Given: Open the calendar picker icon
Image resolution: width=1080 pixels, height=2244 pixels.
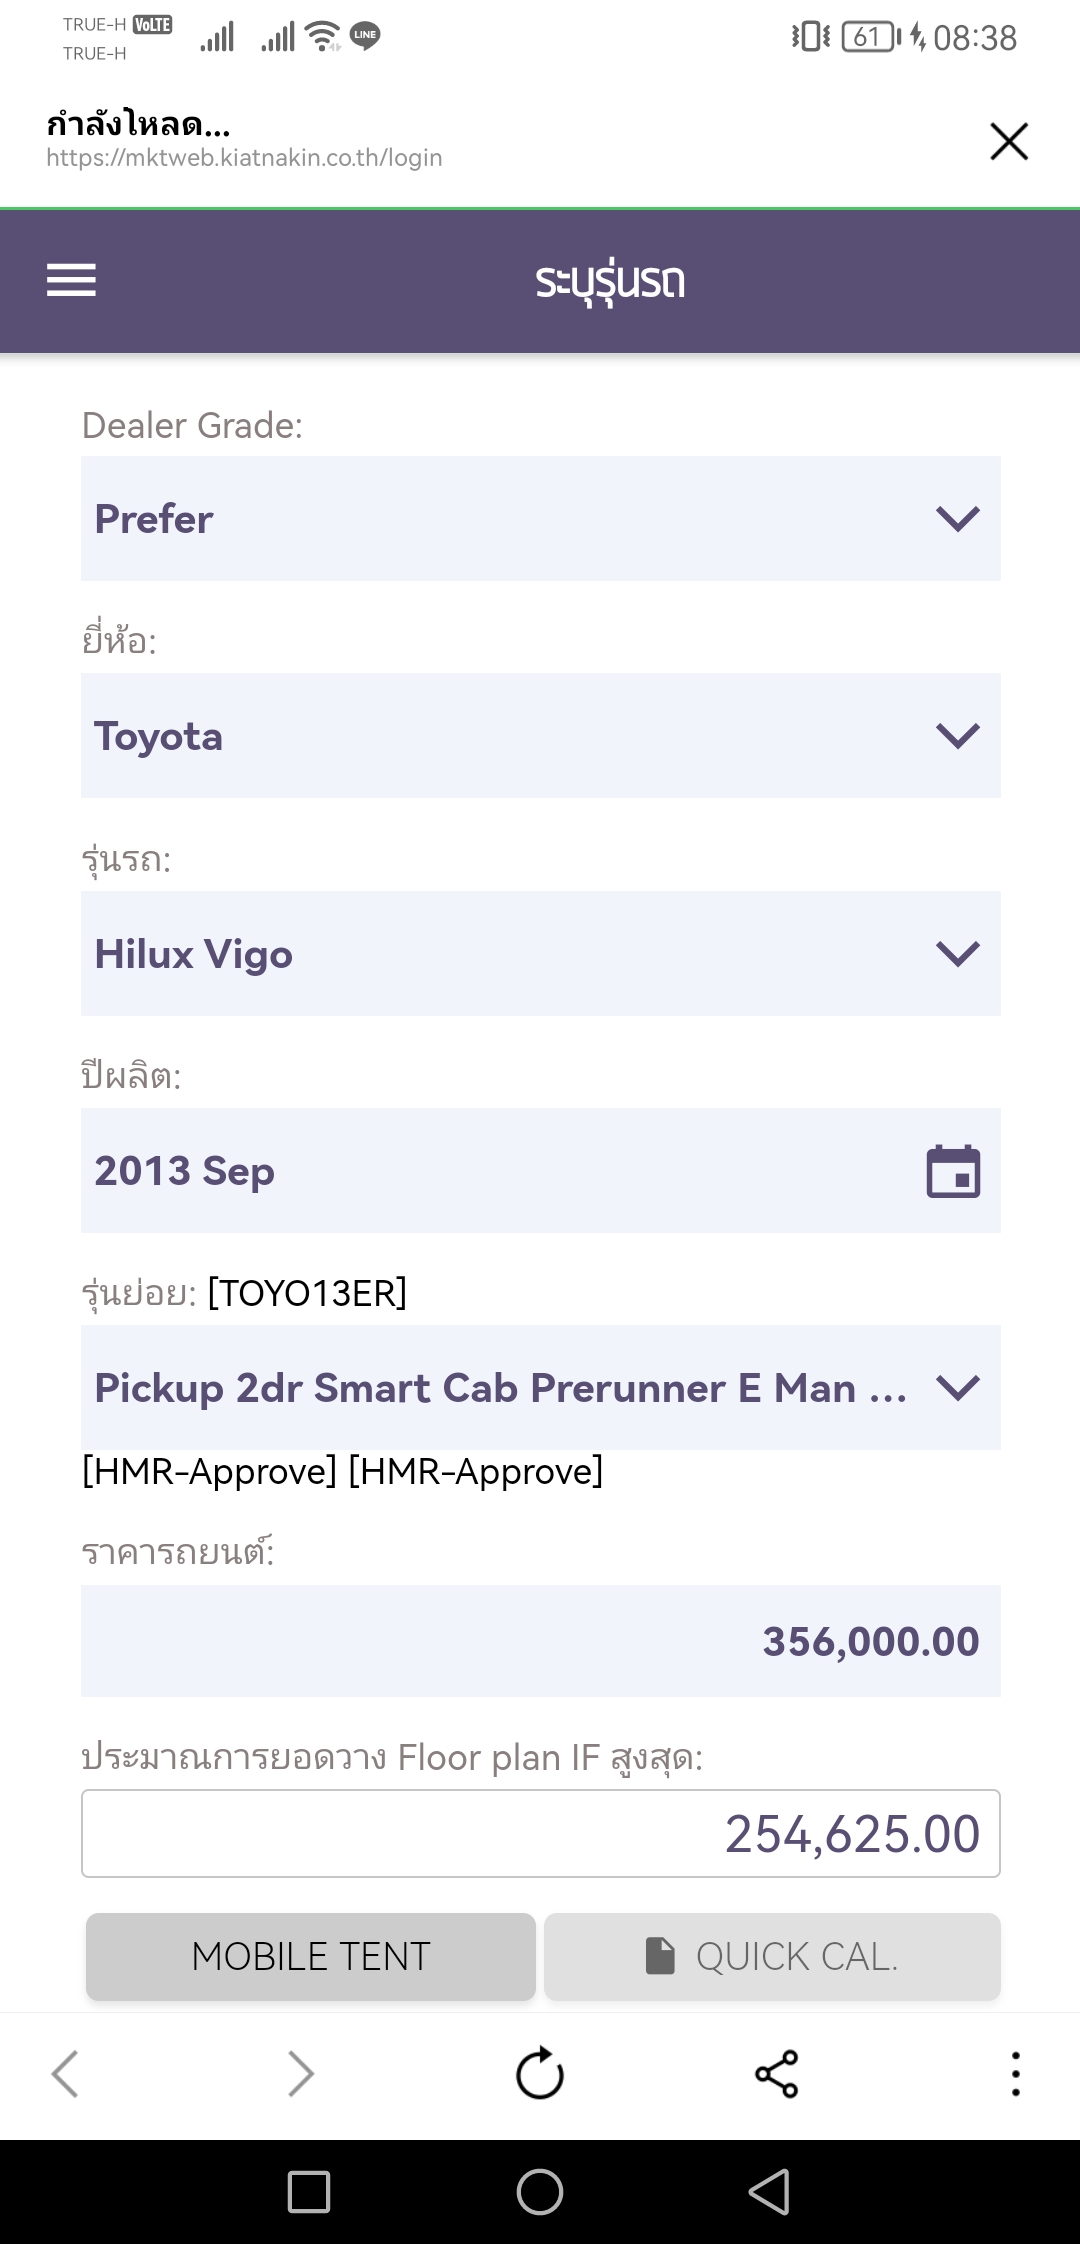Looking at the screenshot, I should coord(953,1171).
